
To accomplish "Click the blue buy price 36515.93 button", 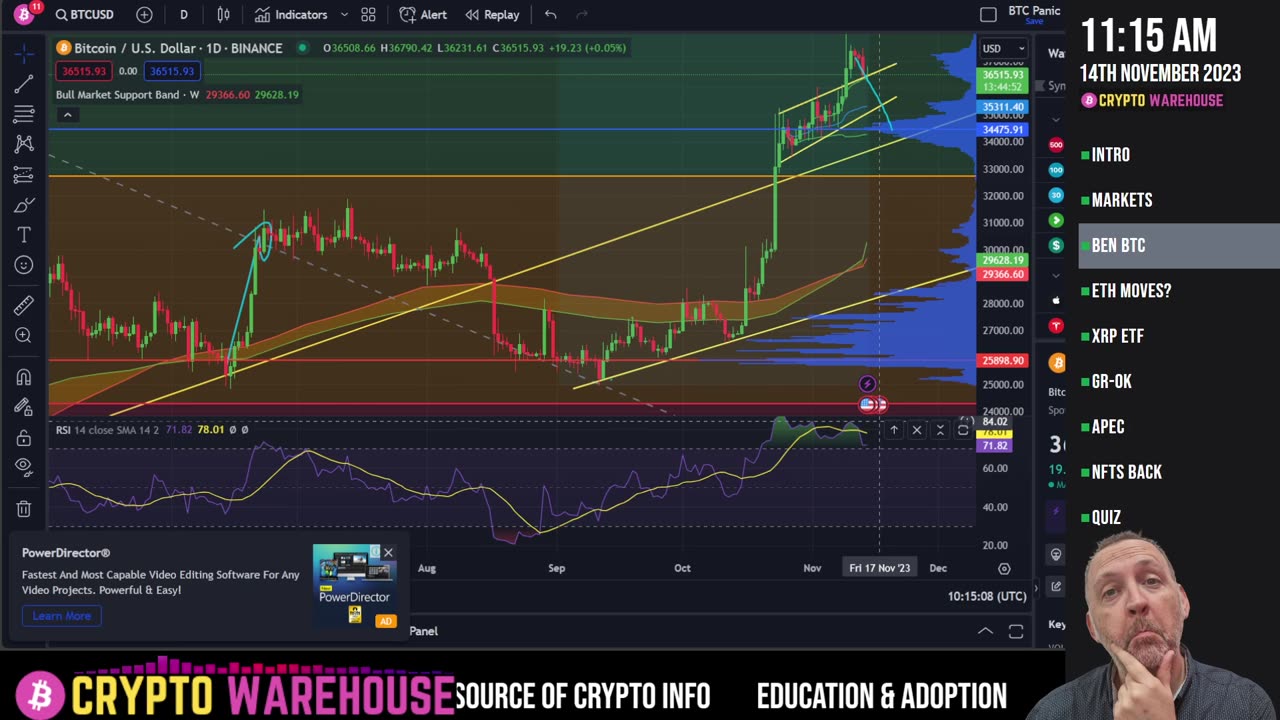I will click(172, 71).
